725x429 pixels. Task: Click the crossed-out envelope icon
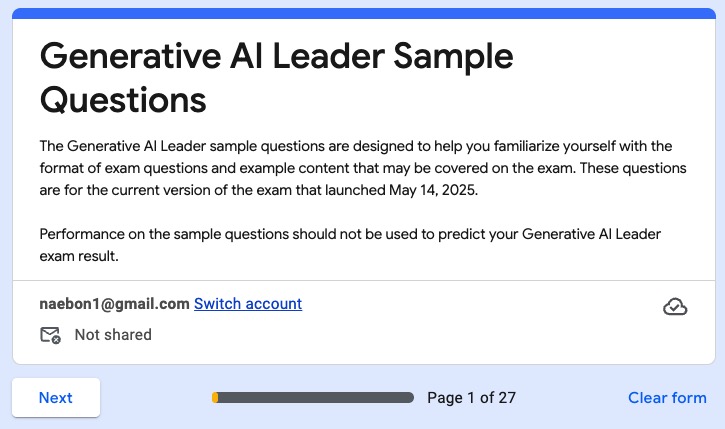(50, 335)
